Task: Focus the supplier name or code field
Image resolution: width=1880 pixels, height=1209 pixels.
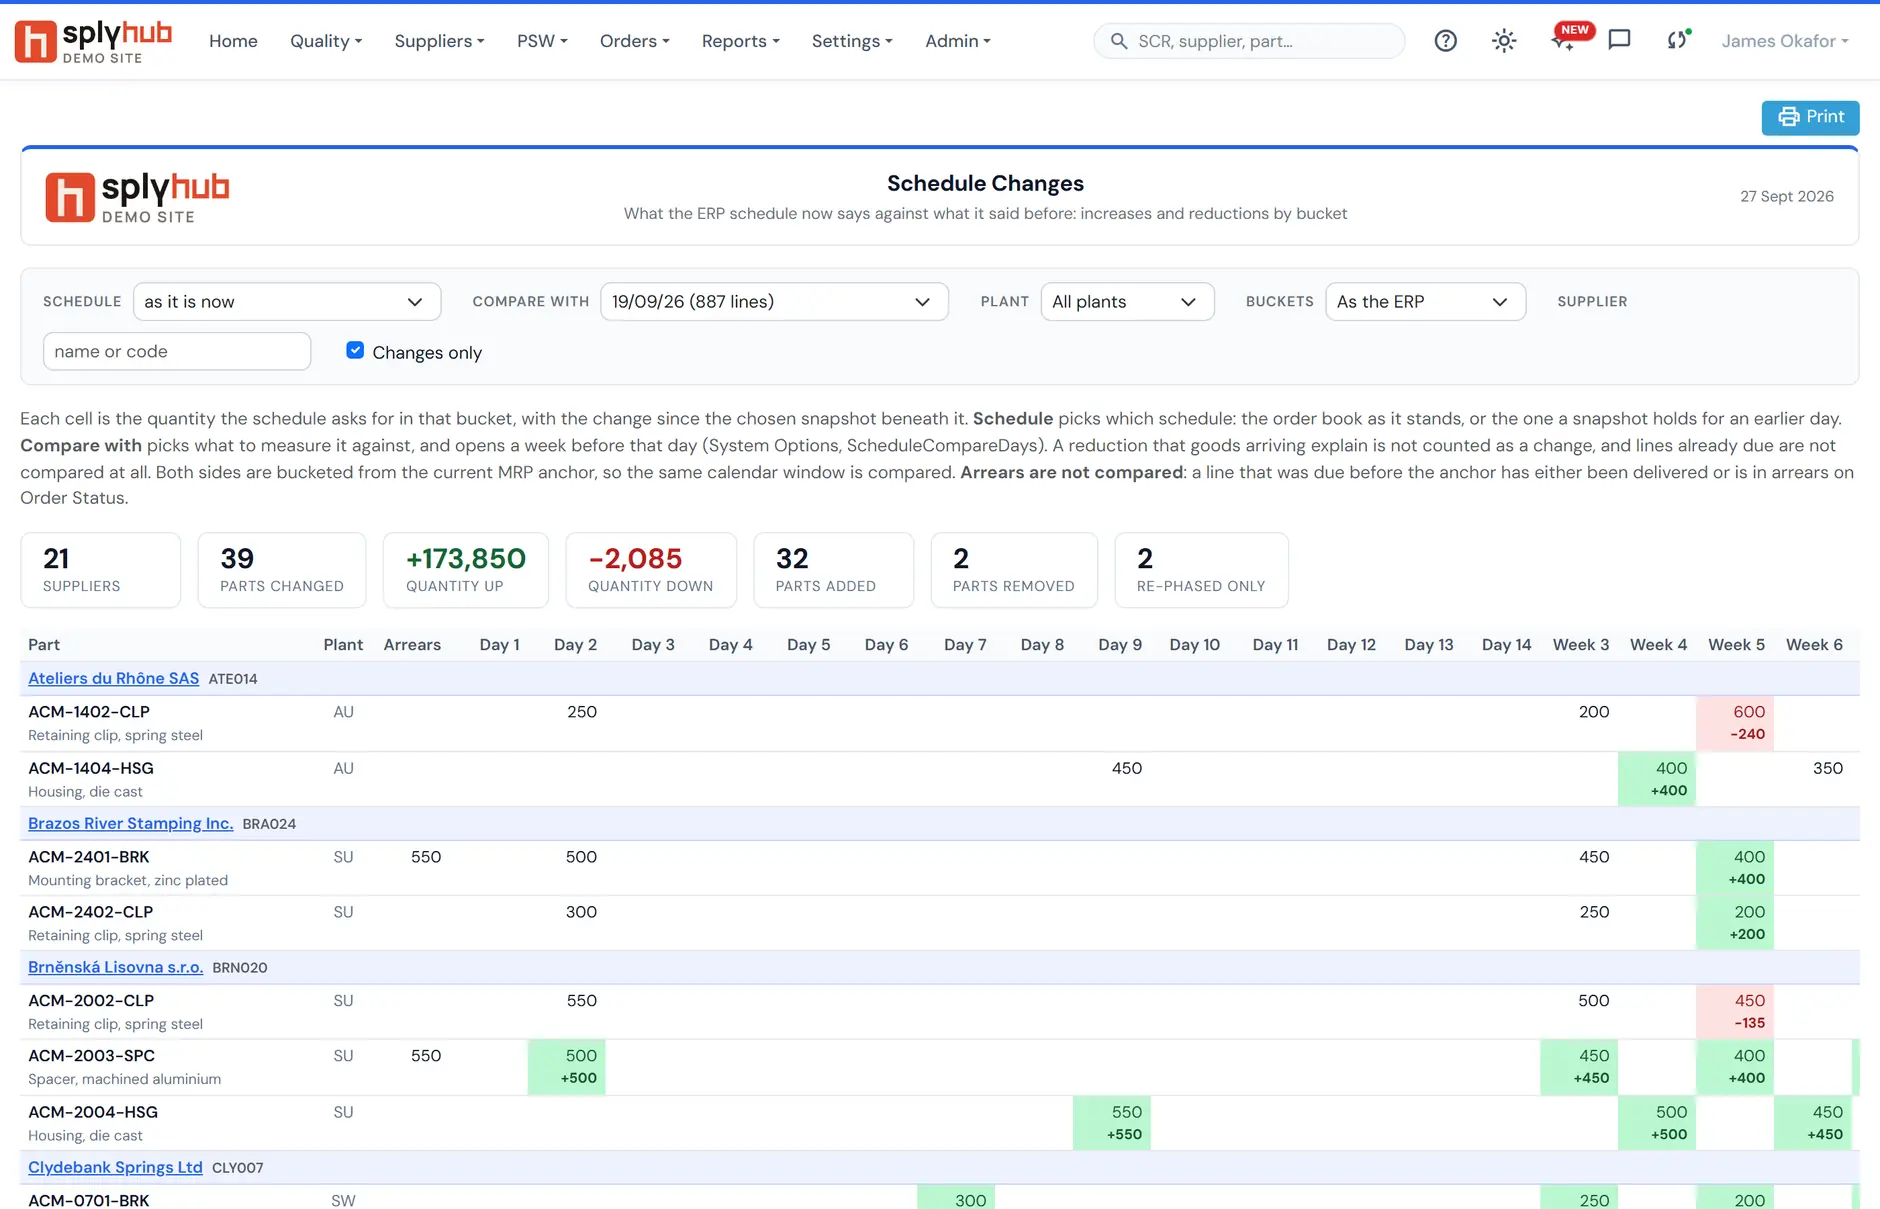Action: [x=177, y=351]
